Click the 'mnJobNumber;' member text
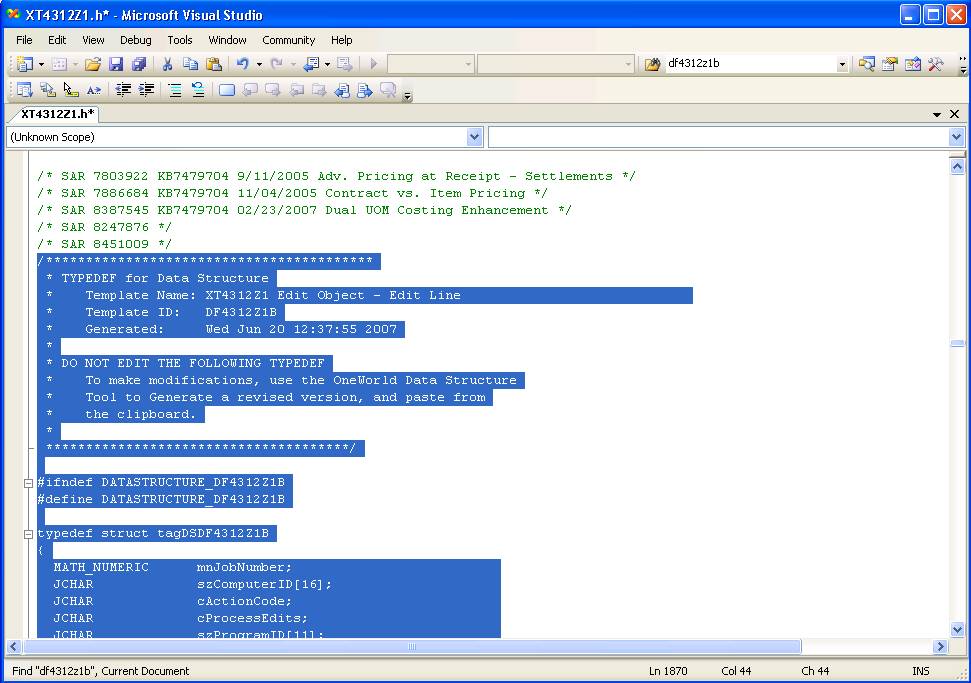The image size is (971, 683). point(244,567)
